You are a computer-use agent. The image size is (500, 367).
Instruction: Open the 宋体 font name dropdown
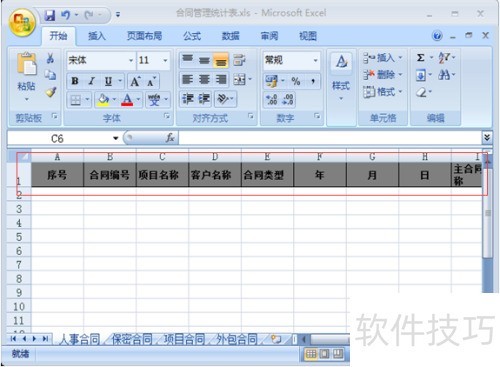pos(131,60)
